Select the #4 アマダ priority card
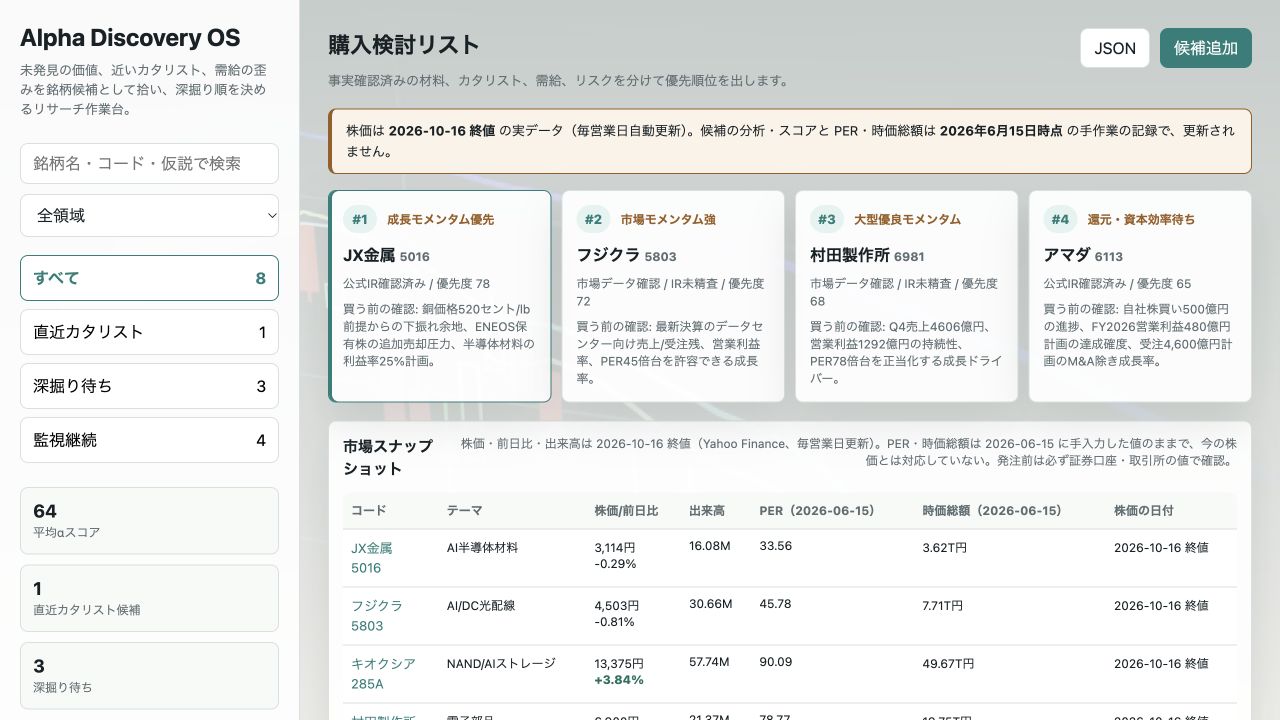 click(x=1140, y=296)
